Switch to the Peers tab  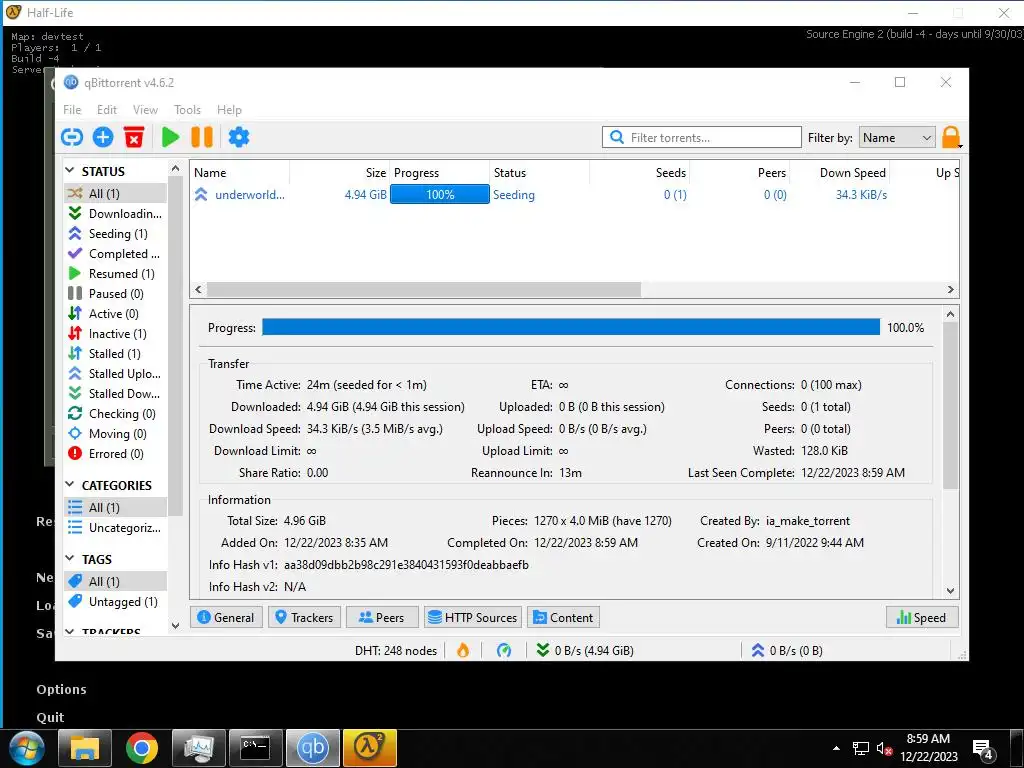pos(382,618)
